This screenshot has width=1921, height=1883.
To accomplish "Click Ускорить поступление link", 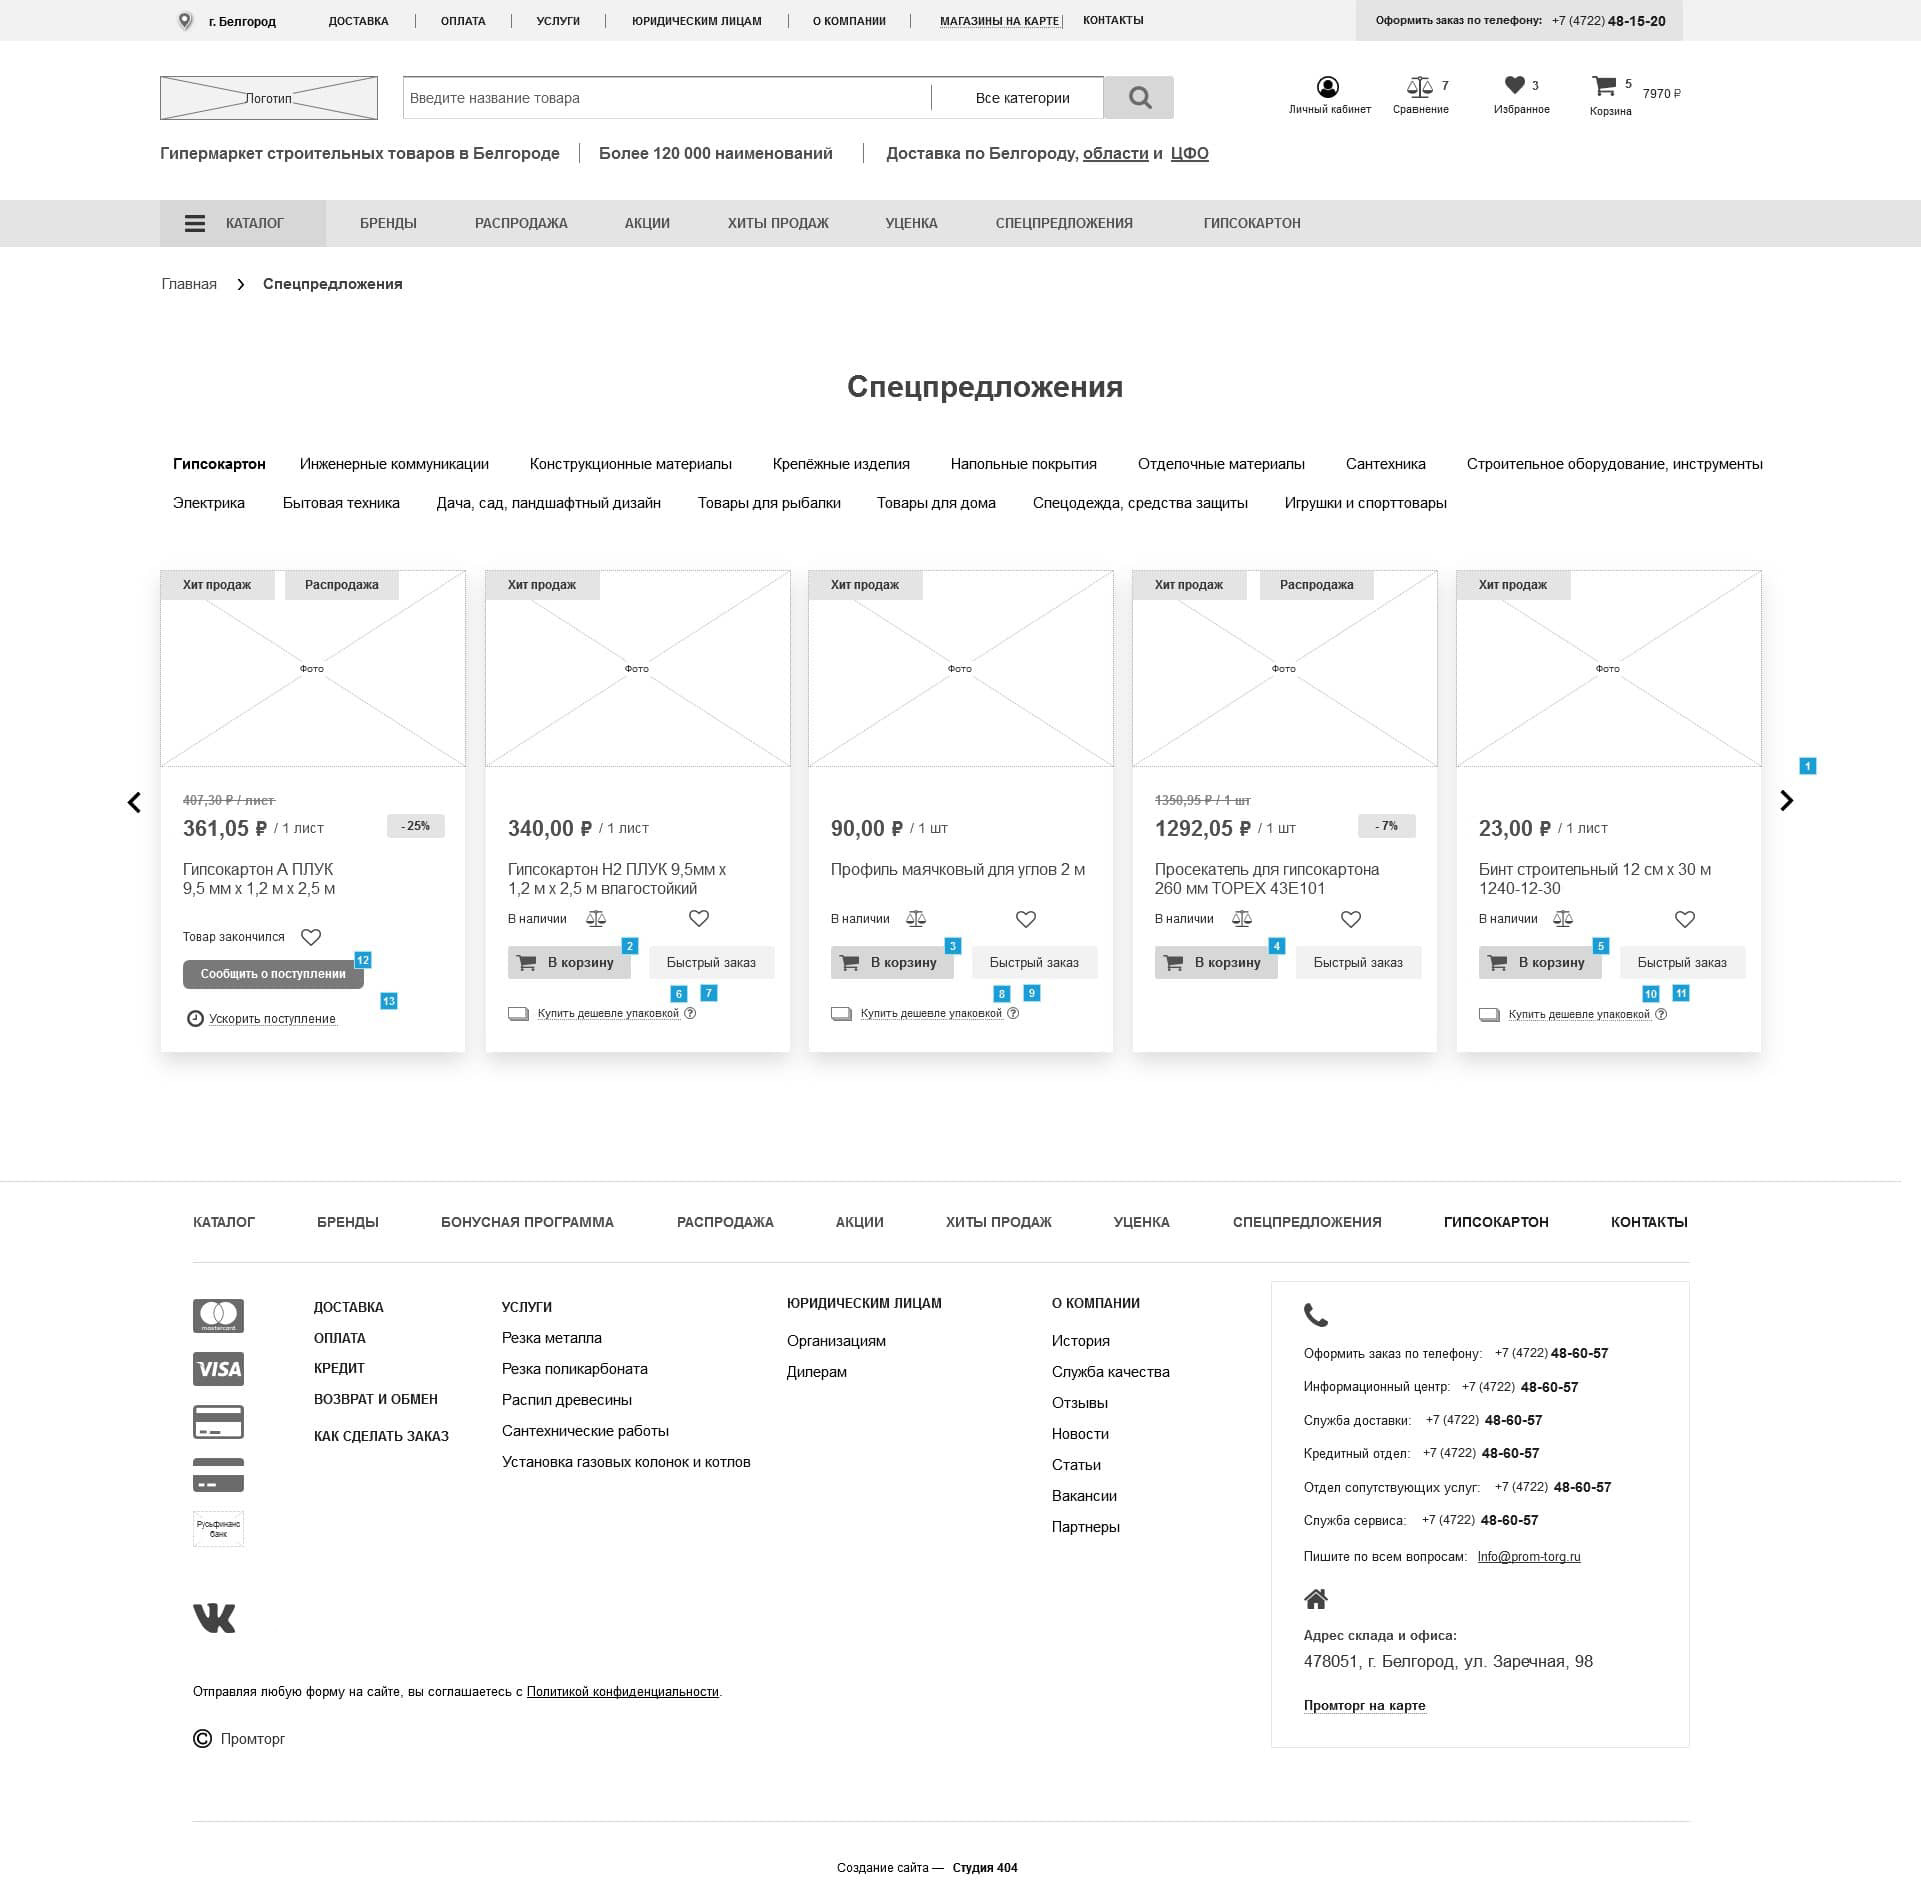I will (x=272, y=1019).
